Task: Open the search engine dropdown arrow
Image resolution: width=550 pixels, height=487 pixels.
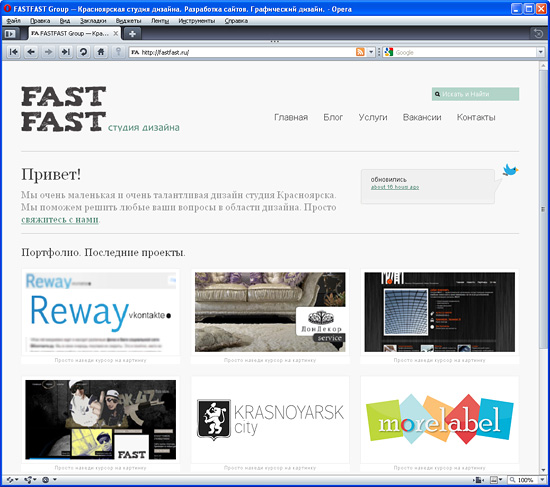Action: pos(541,52)
